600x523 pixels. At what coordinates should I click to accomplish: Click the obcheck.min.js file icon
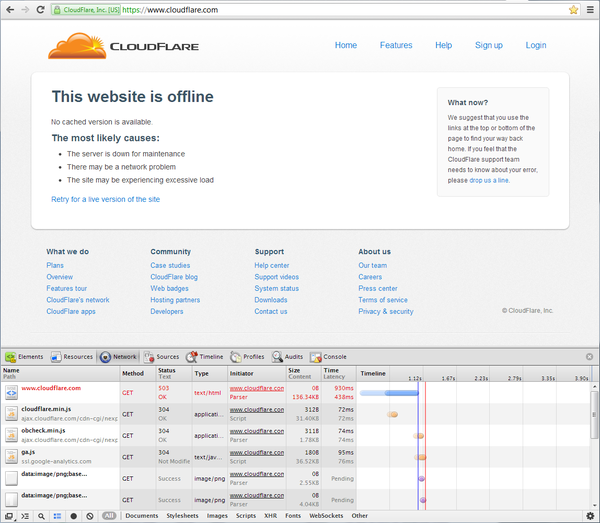(11, 435)
